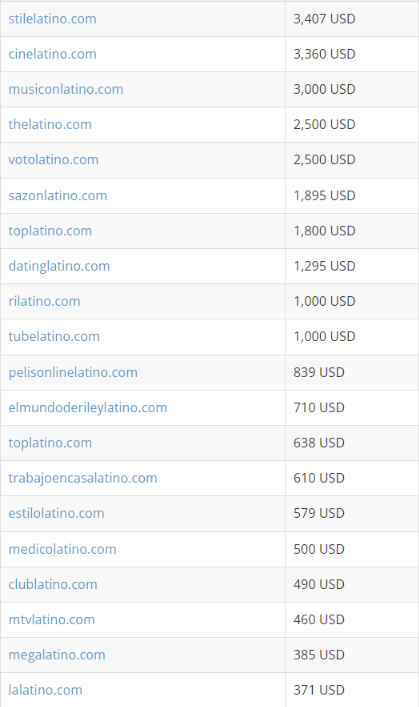Viewport: 419px width, 707px height.
Task: Select the rilatino.com link
Action: [x=44, y=301]
